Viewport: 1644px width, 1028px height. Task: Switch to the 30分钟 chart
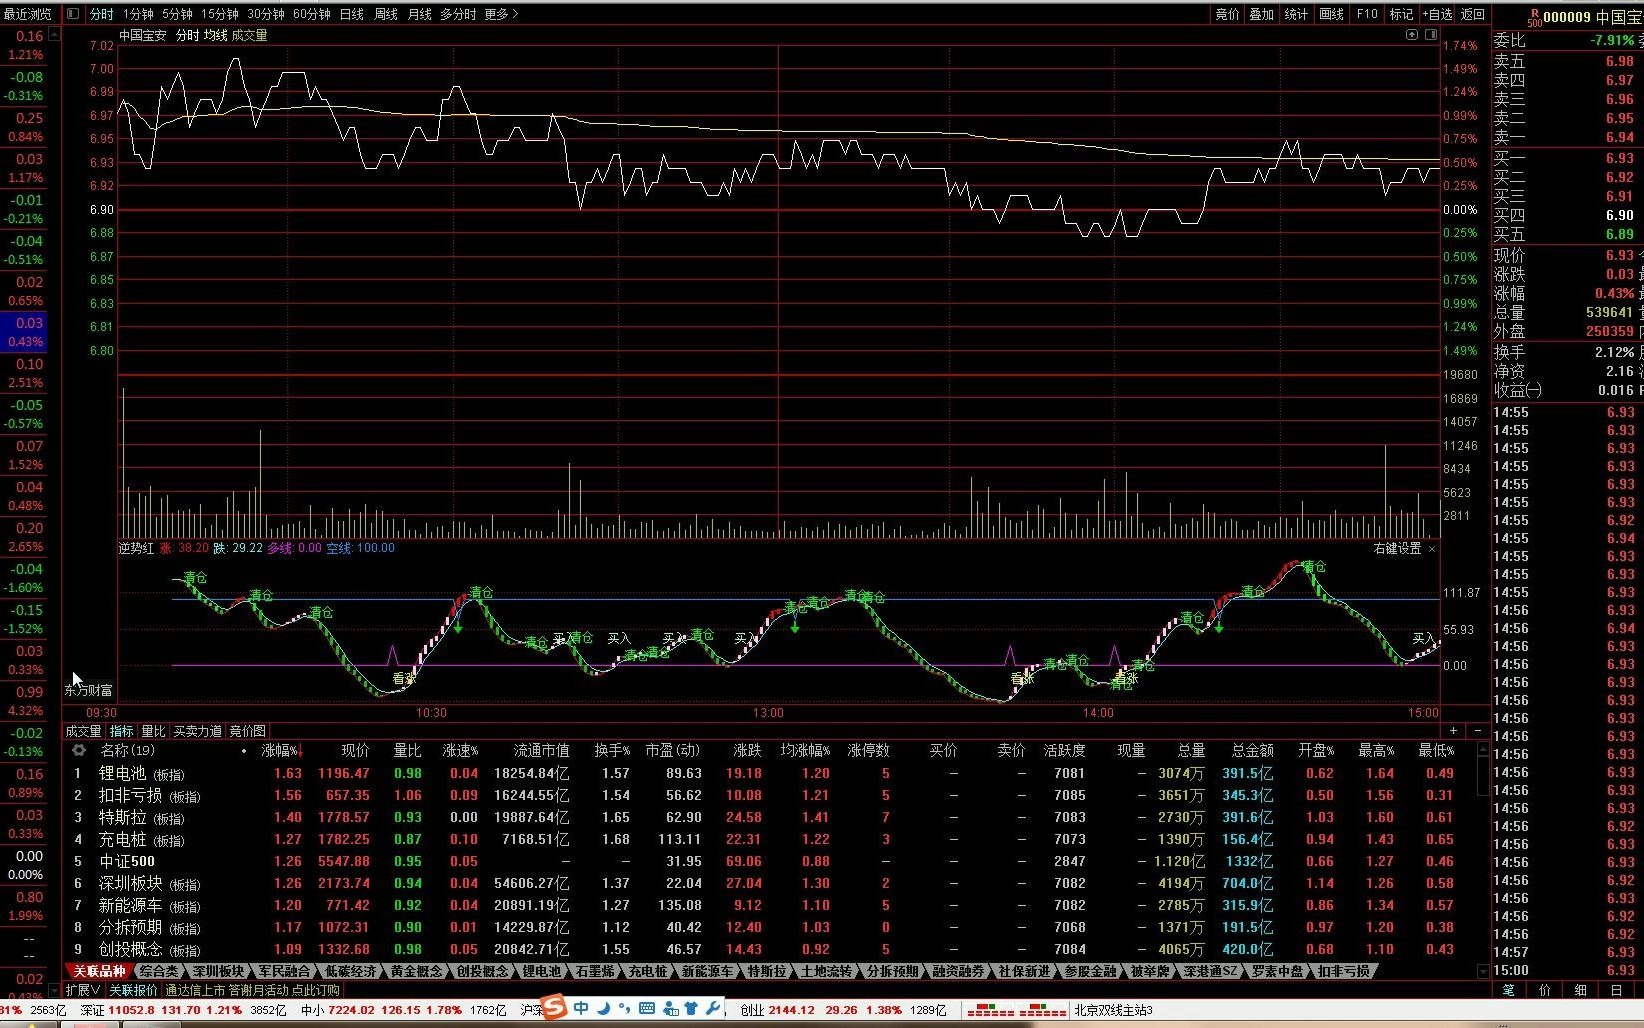(x=266, y=14)
